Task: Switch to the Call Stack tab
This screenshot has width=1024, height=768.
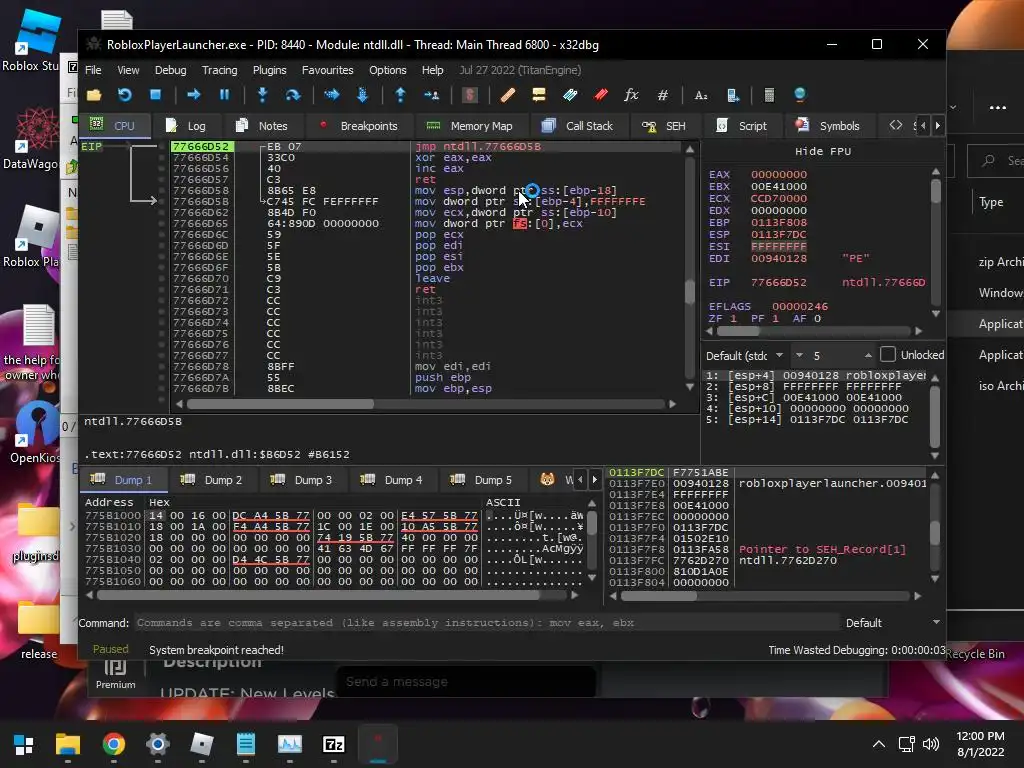Action: click(x=577, y=126)
